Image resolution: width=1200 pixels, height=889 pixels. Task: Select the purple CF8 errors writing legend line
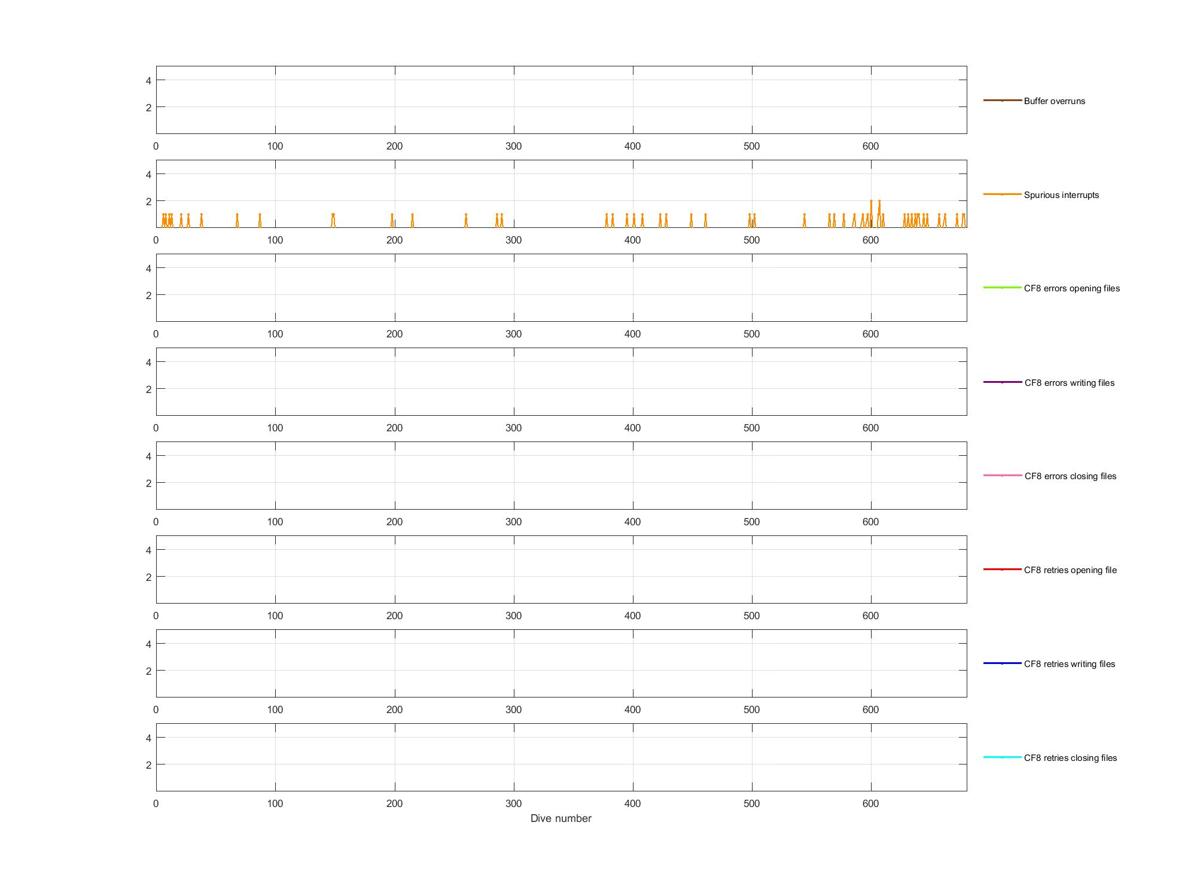(1002, 382)
